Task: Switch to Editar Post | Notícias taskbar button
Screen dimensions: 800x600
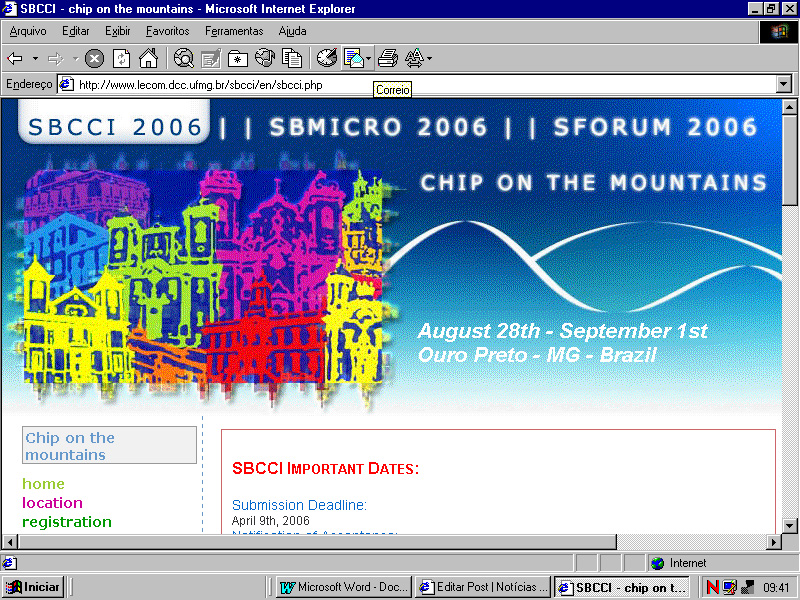Action: 483,587
